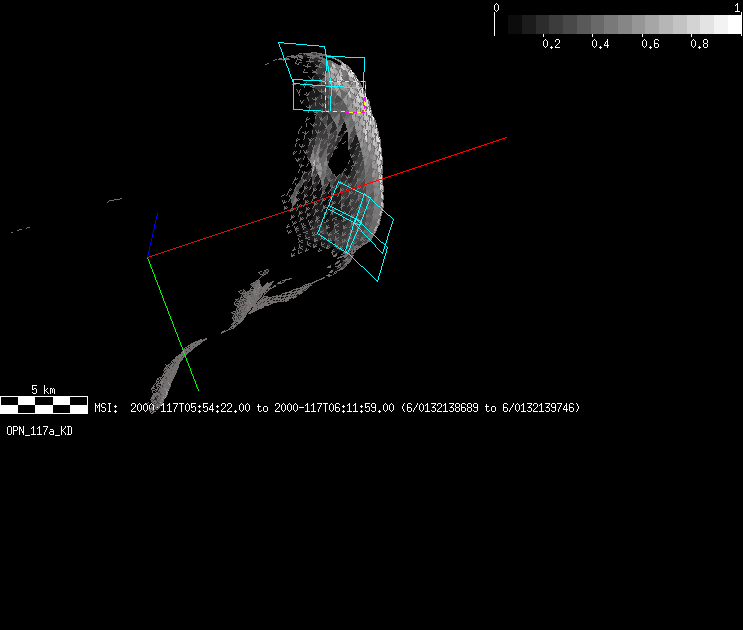
Task: Click the origin where the axes meet
Action: click(148, 258)
